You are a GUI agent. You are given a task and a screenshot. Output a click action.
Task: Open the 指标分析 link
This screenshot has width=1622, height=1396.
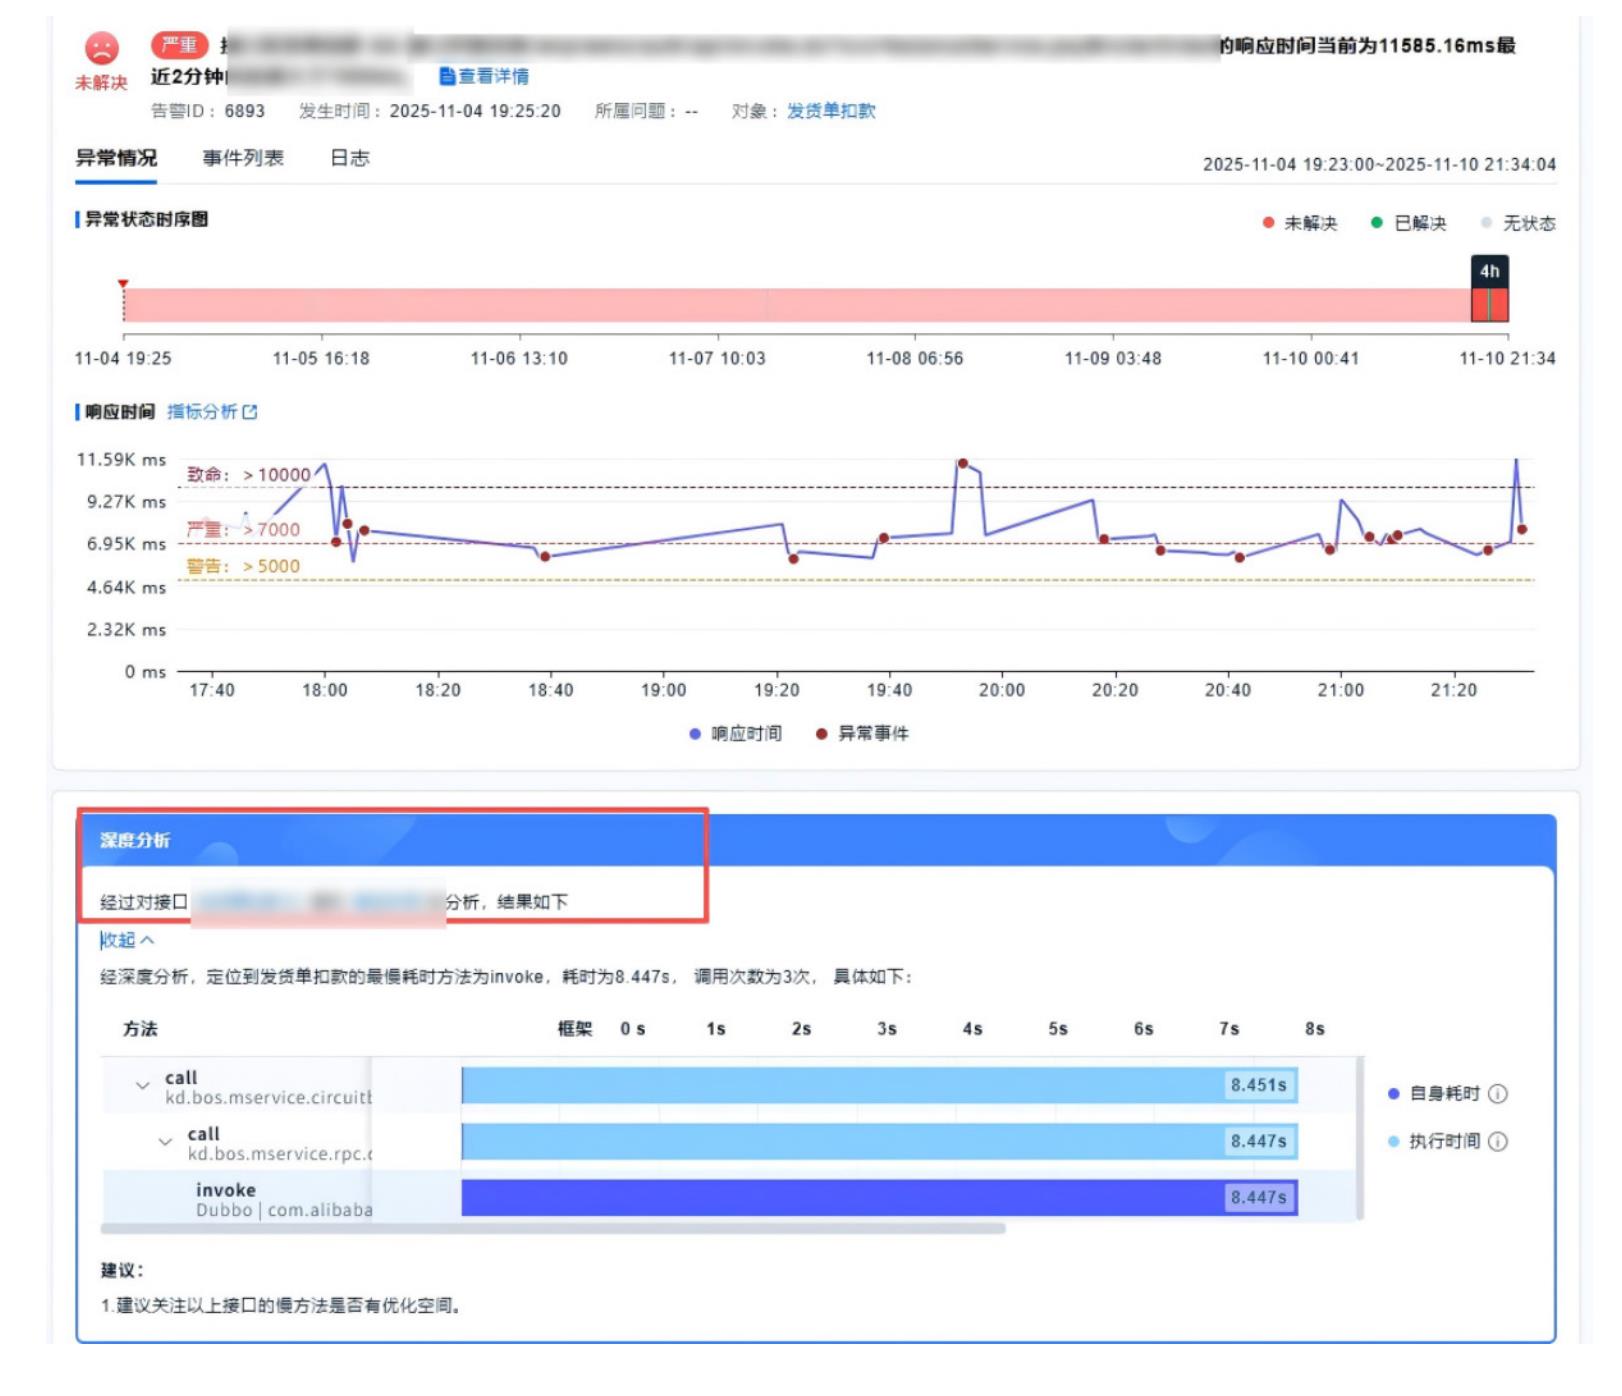(x=202, y=411)
